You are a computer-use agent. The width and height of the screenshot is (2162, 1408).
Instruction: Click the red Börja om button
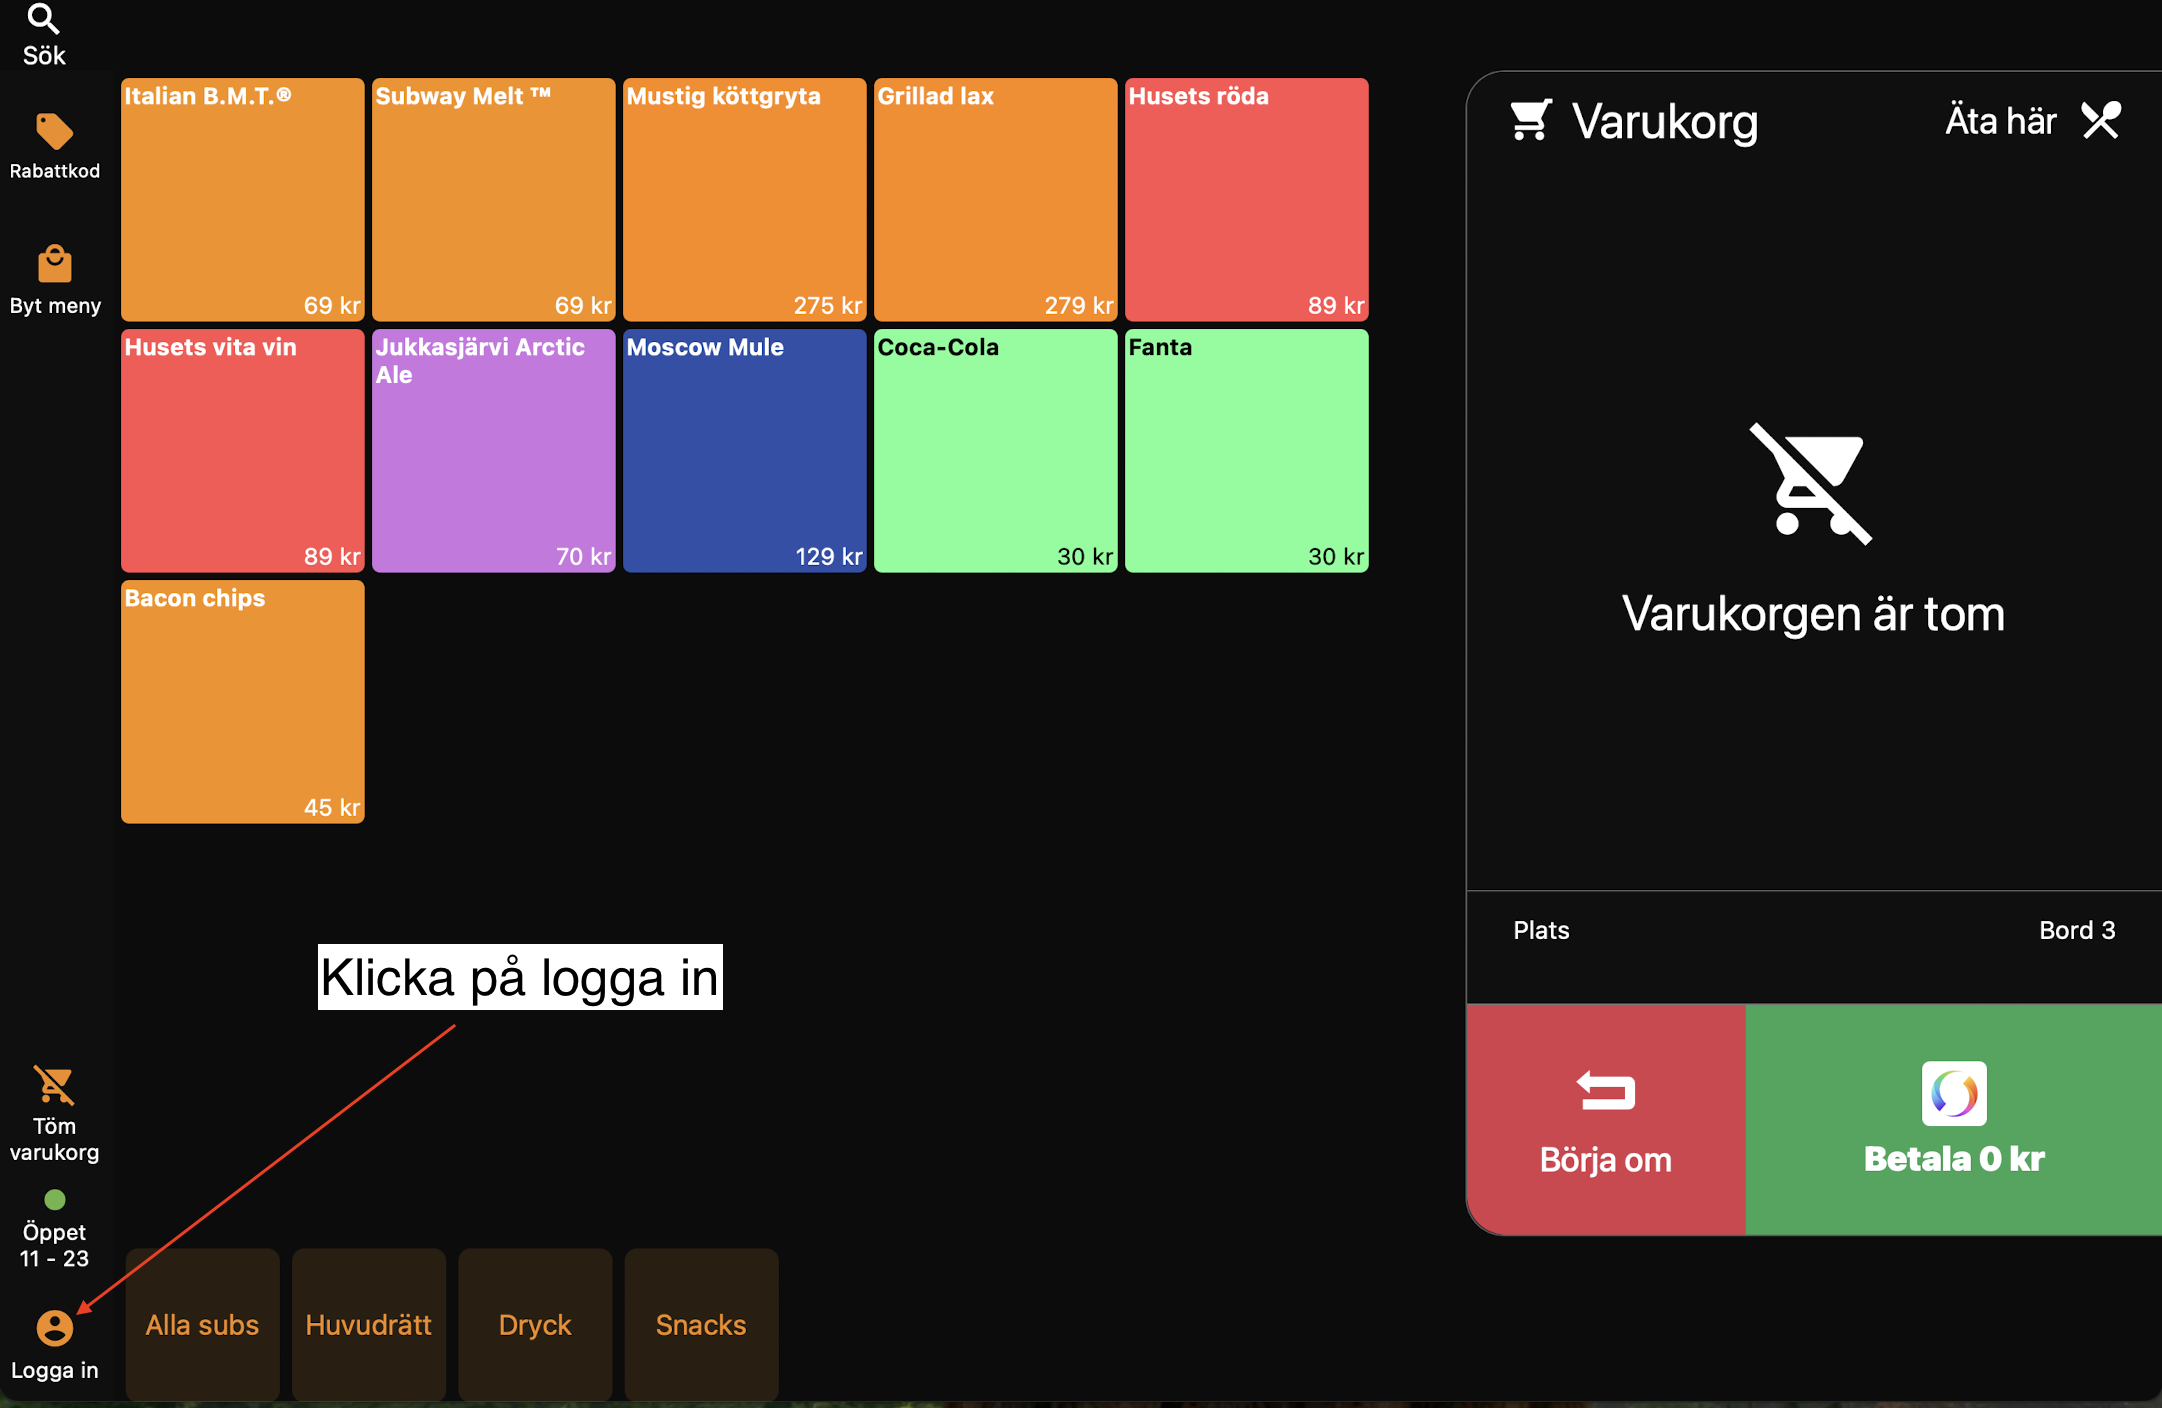pyautogui.click(x=1606, y=1120)
